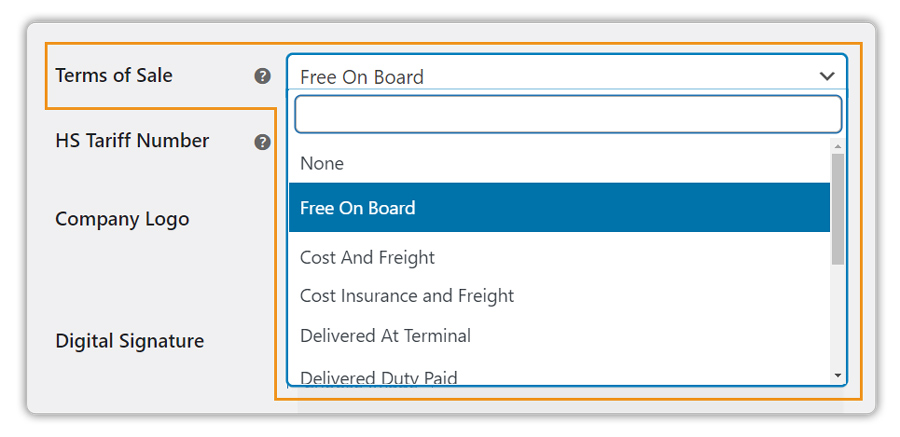Choose the highlighted Free On Board option

click(x=560, y=207)
